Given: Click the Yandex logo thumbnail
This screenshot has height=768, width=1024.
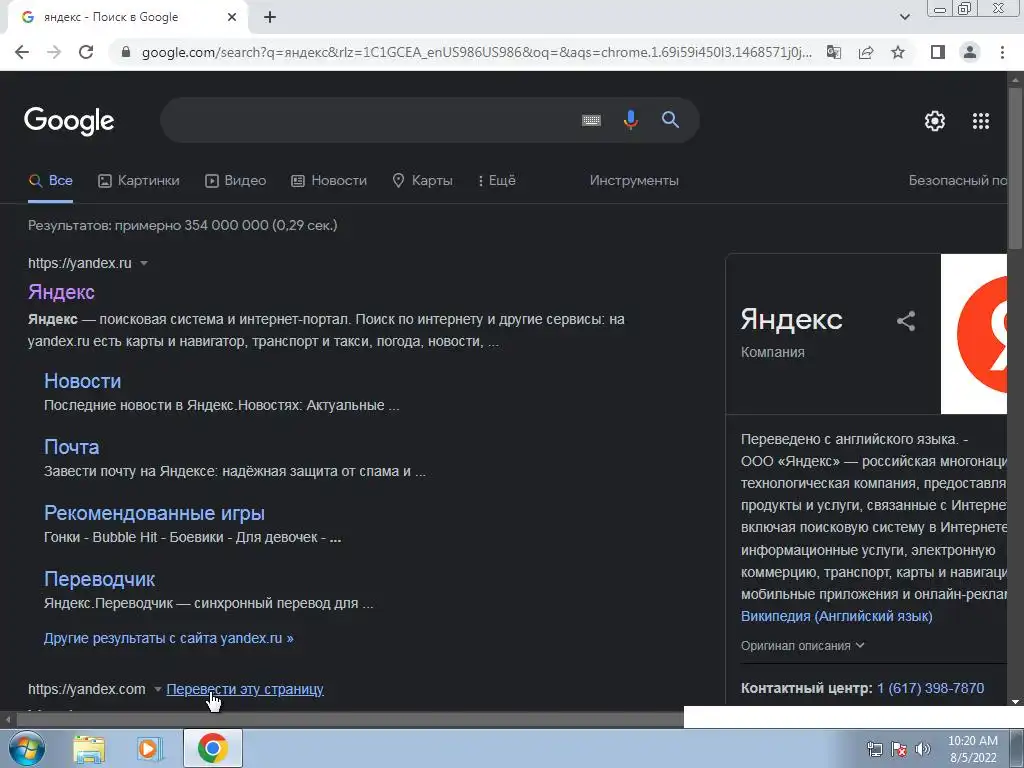Looking at the screenshot, I should [x=974, y=334].
